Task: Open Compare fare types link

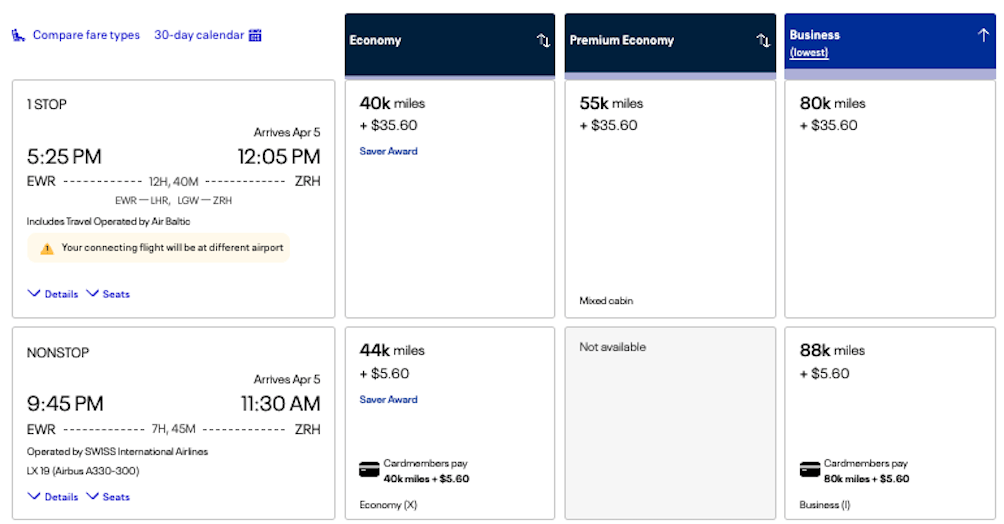Action: [86, 35]
